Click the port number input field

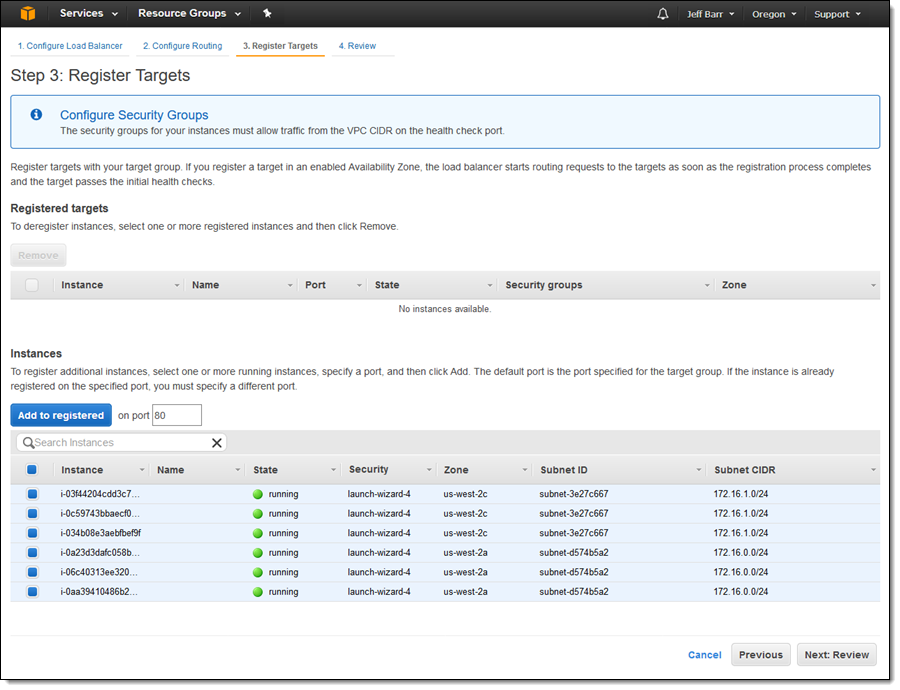click(x=177, y=415)
